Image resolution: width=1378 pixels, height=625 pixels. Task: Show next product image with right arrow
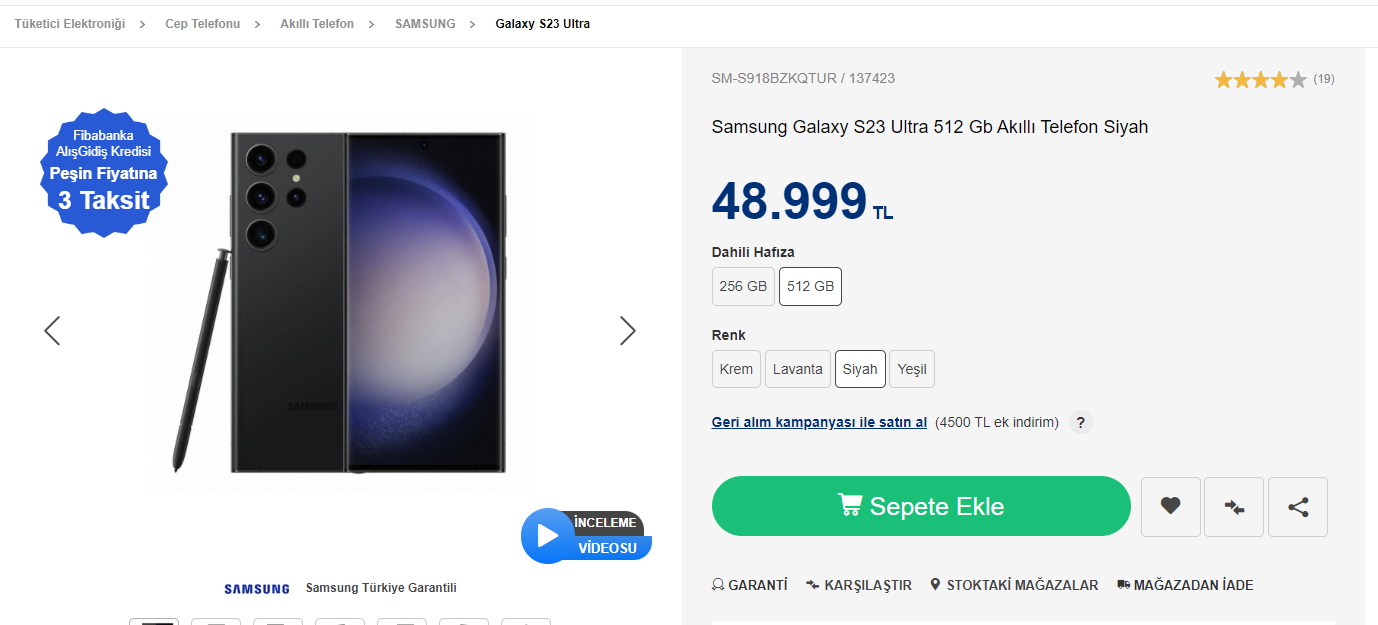(627, 331)
